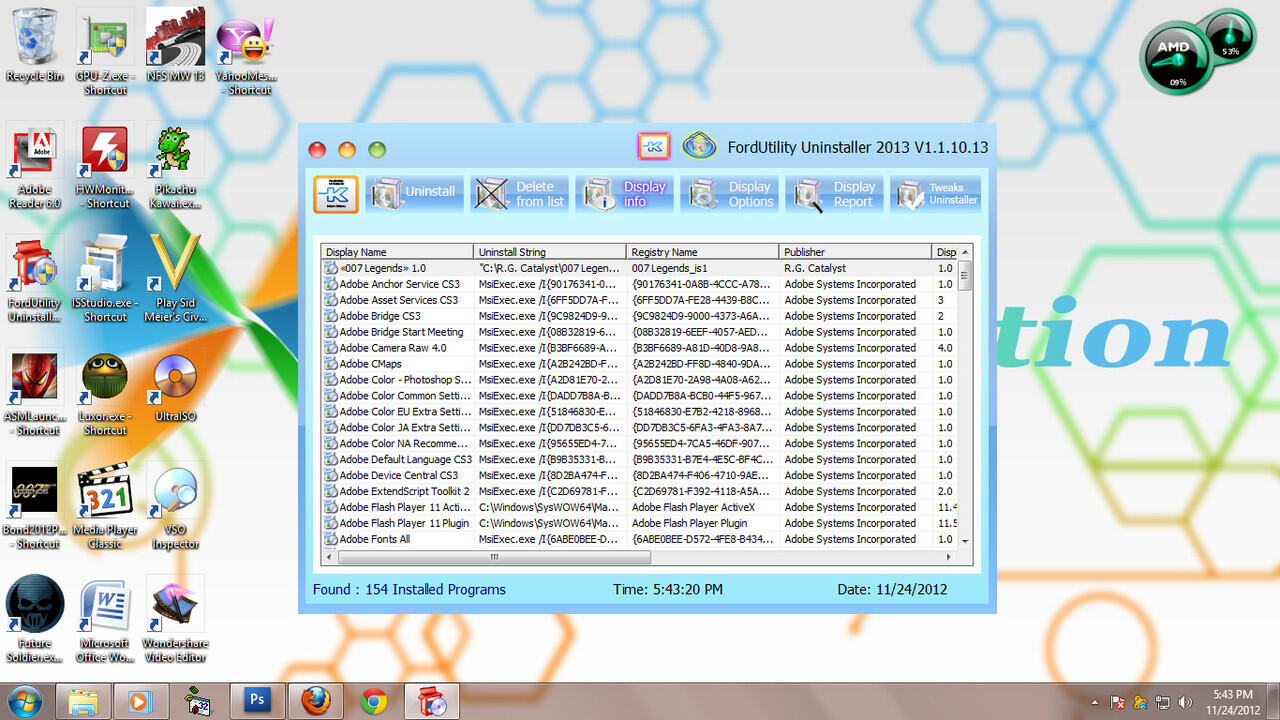Open Display Options
The image size is (1280, 720).
pyautogui.click(x=730, y=194)
